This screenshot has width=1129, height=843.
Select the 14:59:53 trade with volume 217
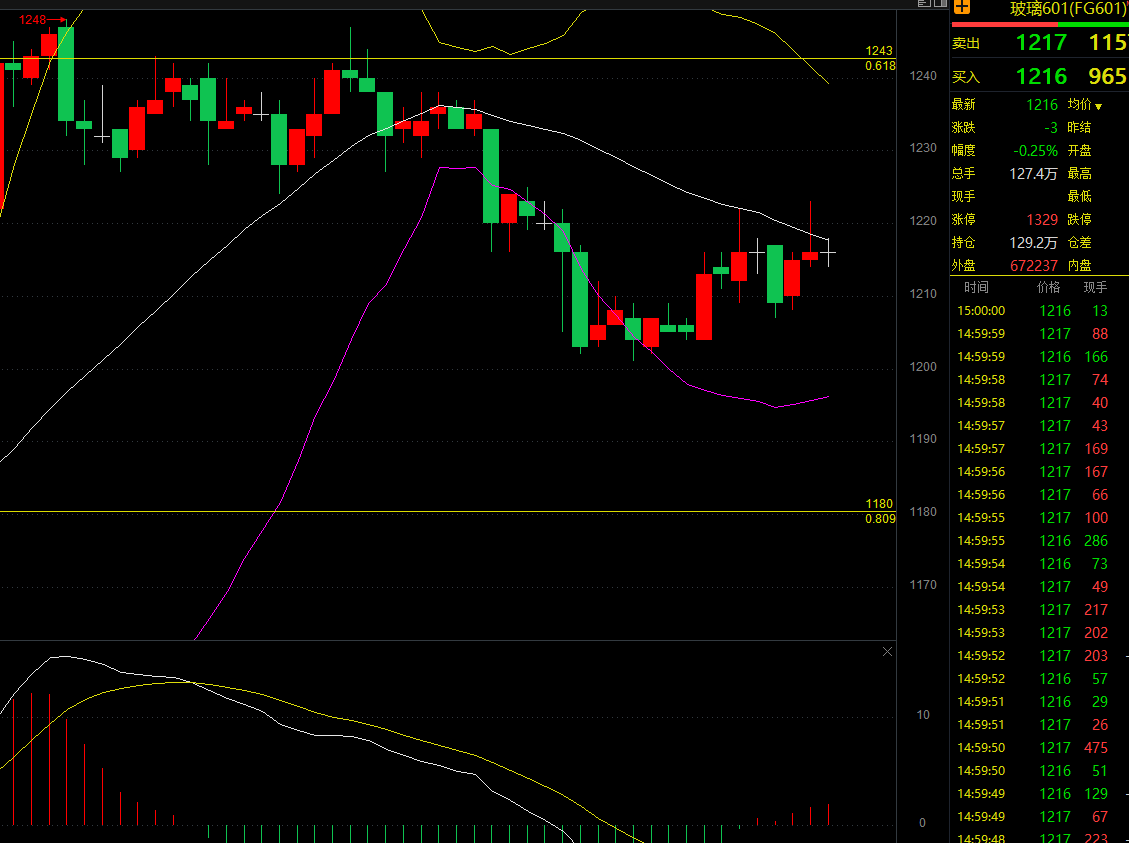pyautogui.click(x=1039, y=610)
